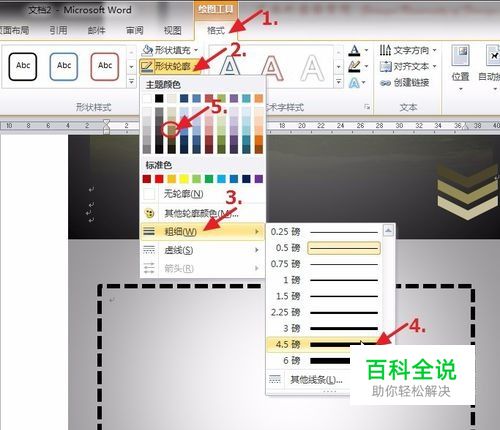Click the text outline pencil icon
Viewport: 500px width, 430px height.
[x=354, y=67]
